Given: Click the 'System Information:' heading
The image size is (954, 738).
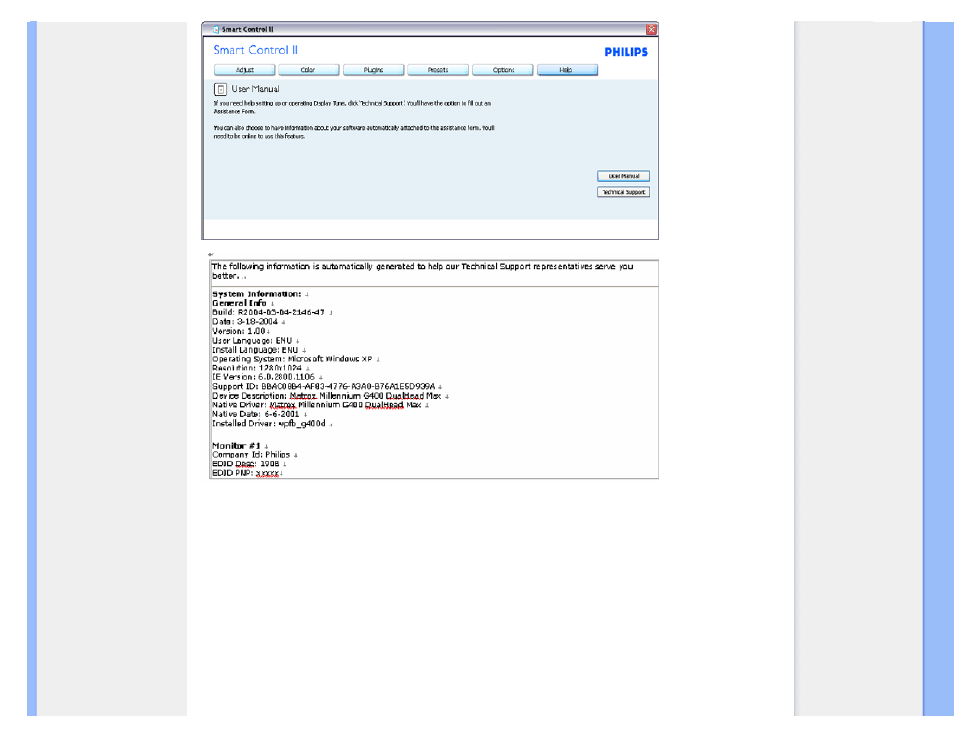Looking at the screenshot, I should [257, 294].
